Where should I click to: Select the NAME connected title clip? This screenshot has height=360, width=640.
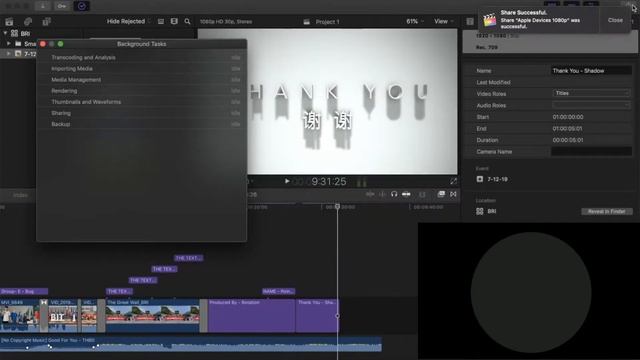278,291
